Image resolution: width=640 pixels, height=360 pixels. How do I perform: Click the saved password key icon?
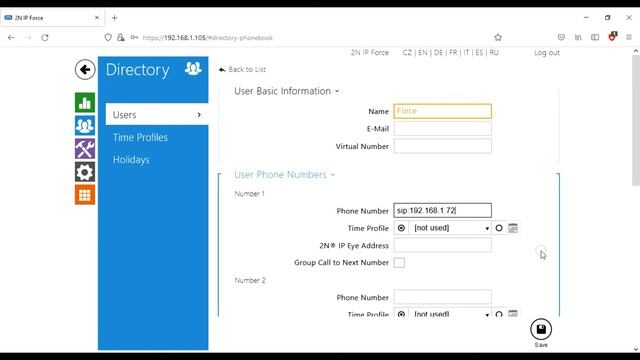point(134,38)
